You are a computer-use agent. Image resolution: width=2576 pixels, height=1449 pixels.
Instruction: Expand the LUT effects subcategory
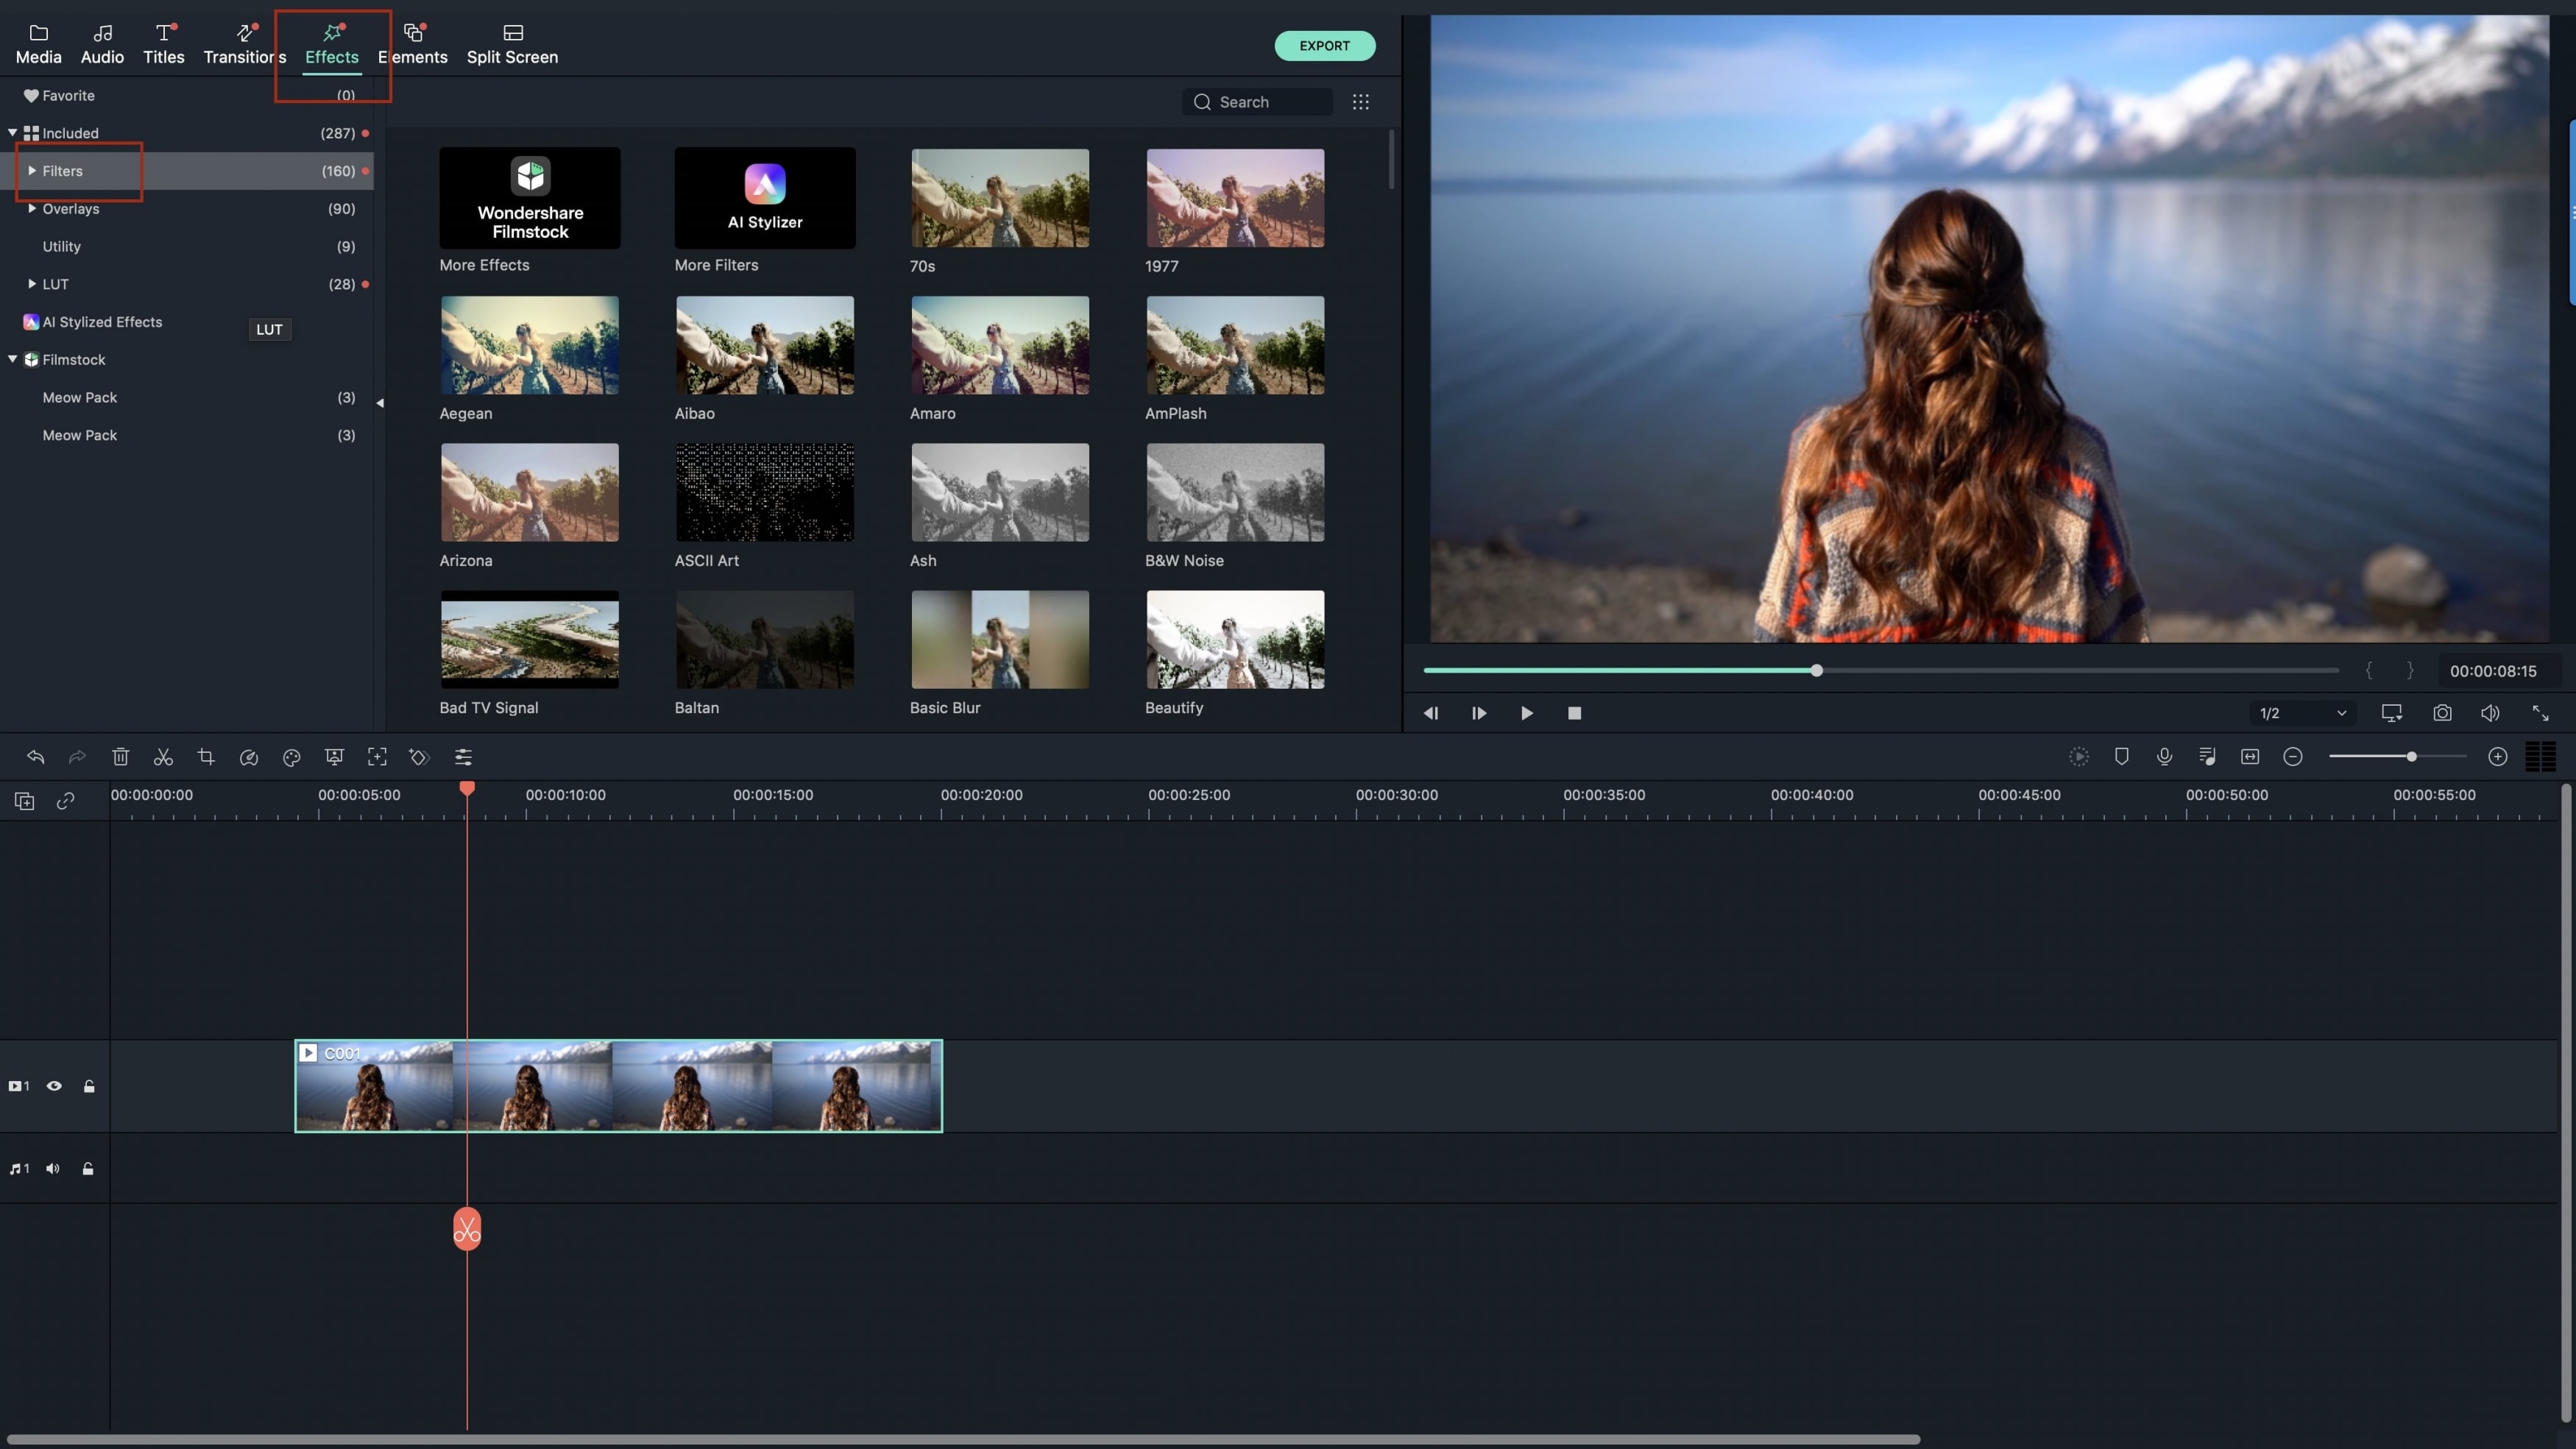(x=30, y=285)
